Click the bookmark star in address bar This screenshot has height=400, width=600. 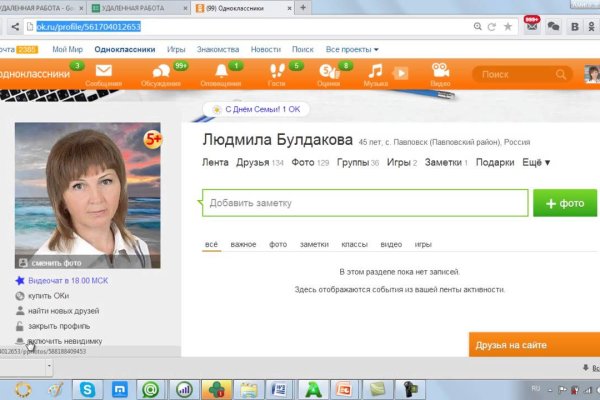pos(508,26)
